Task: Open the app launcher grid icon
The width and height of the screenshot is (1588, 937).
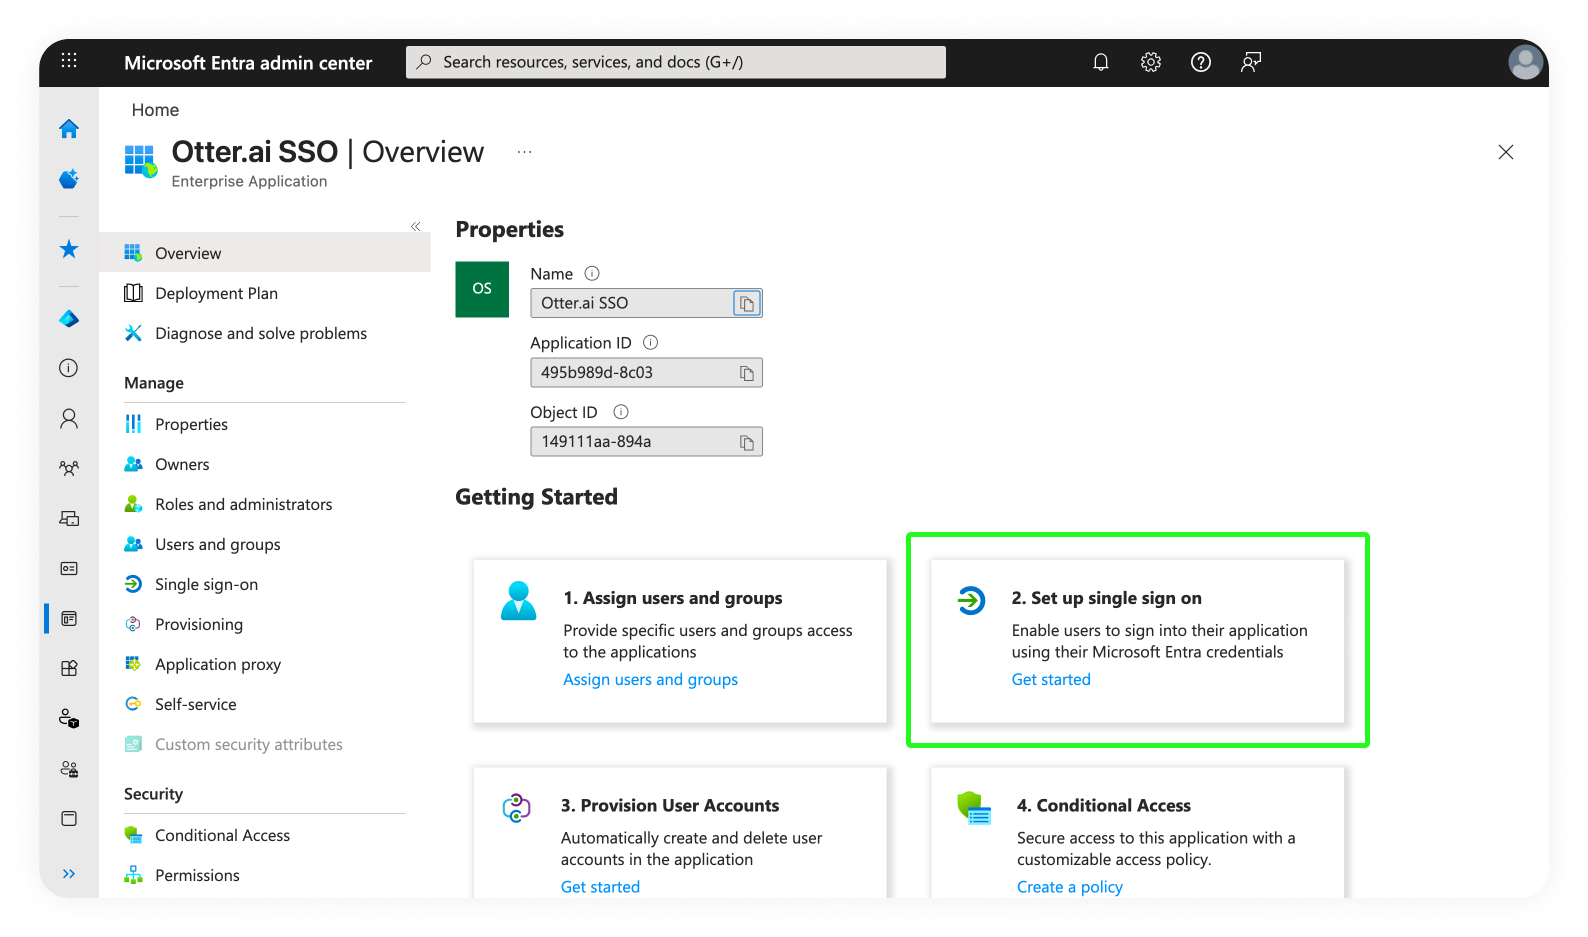Action: point(69,61)
